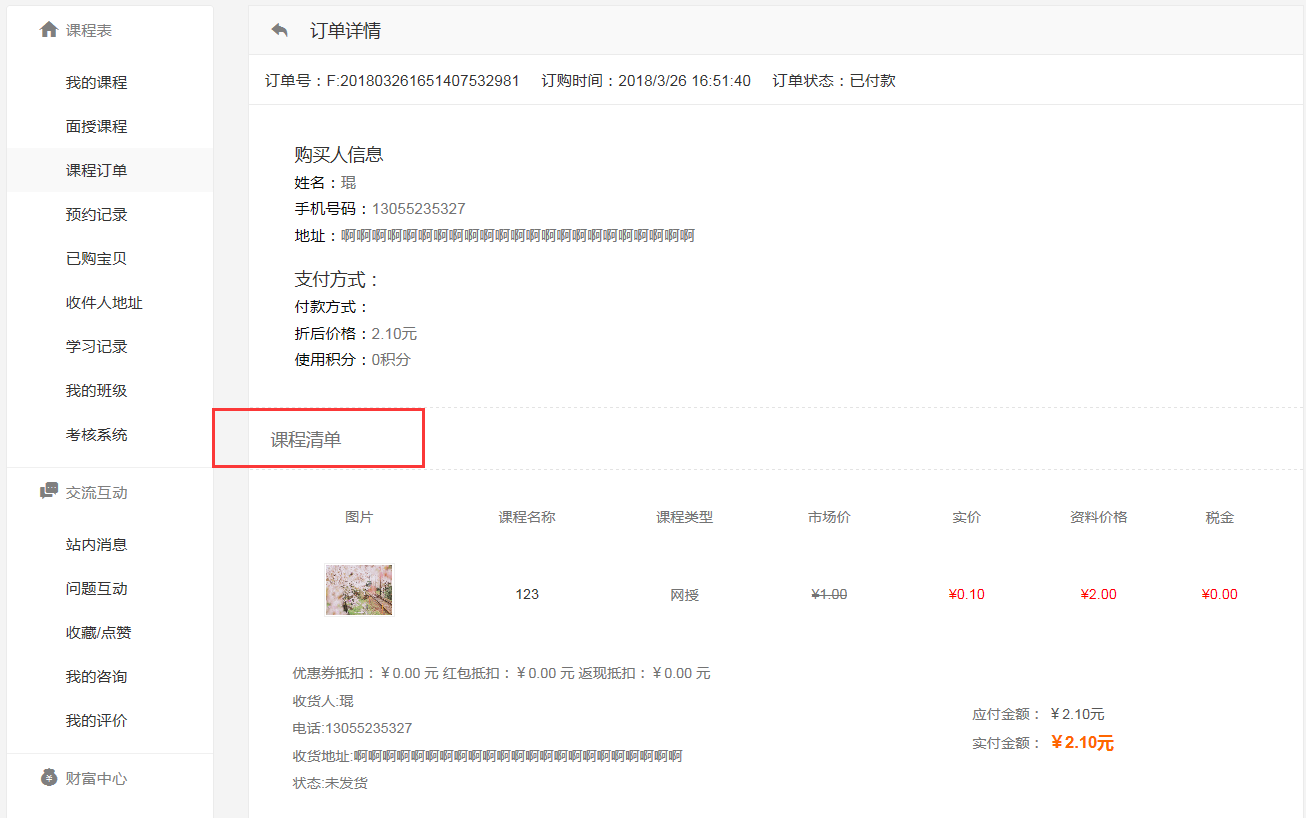Click the chat bubble icon beside 交流互动
1306x818 pixels.
tap(49, 491)
